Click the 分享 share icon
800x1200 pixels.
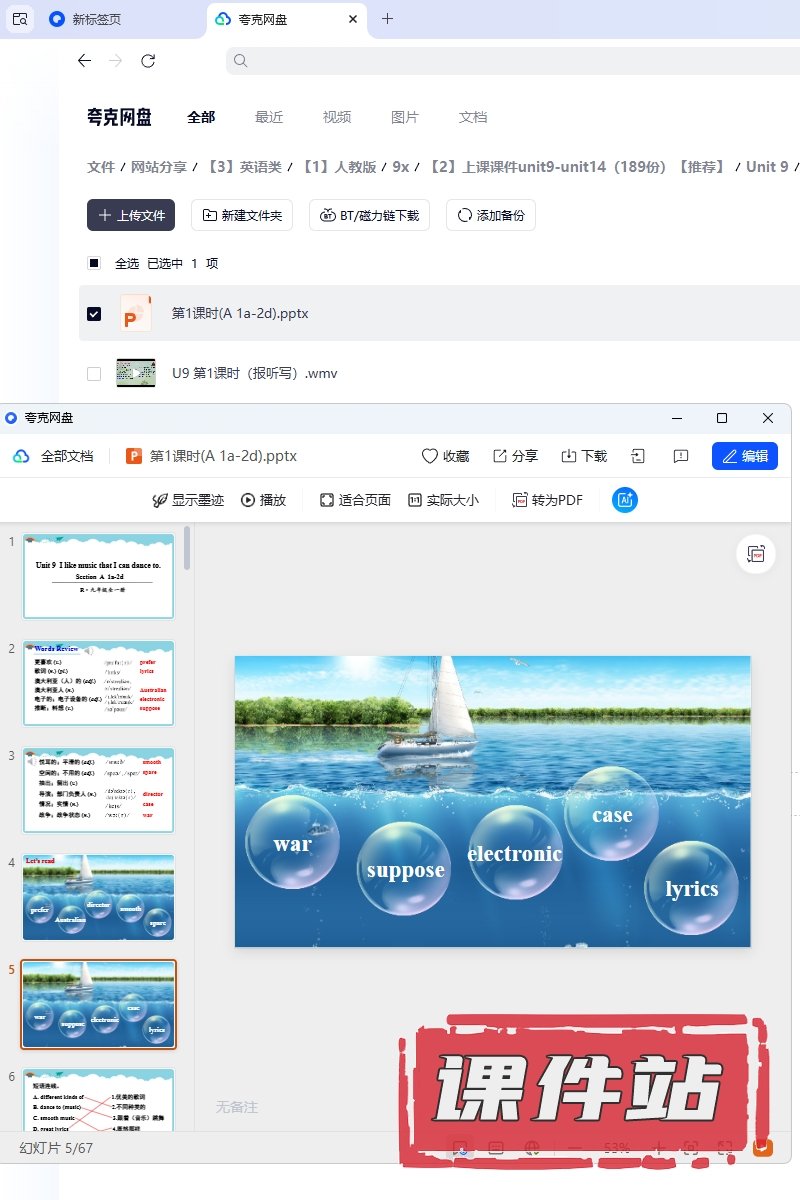(500, 456)
